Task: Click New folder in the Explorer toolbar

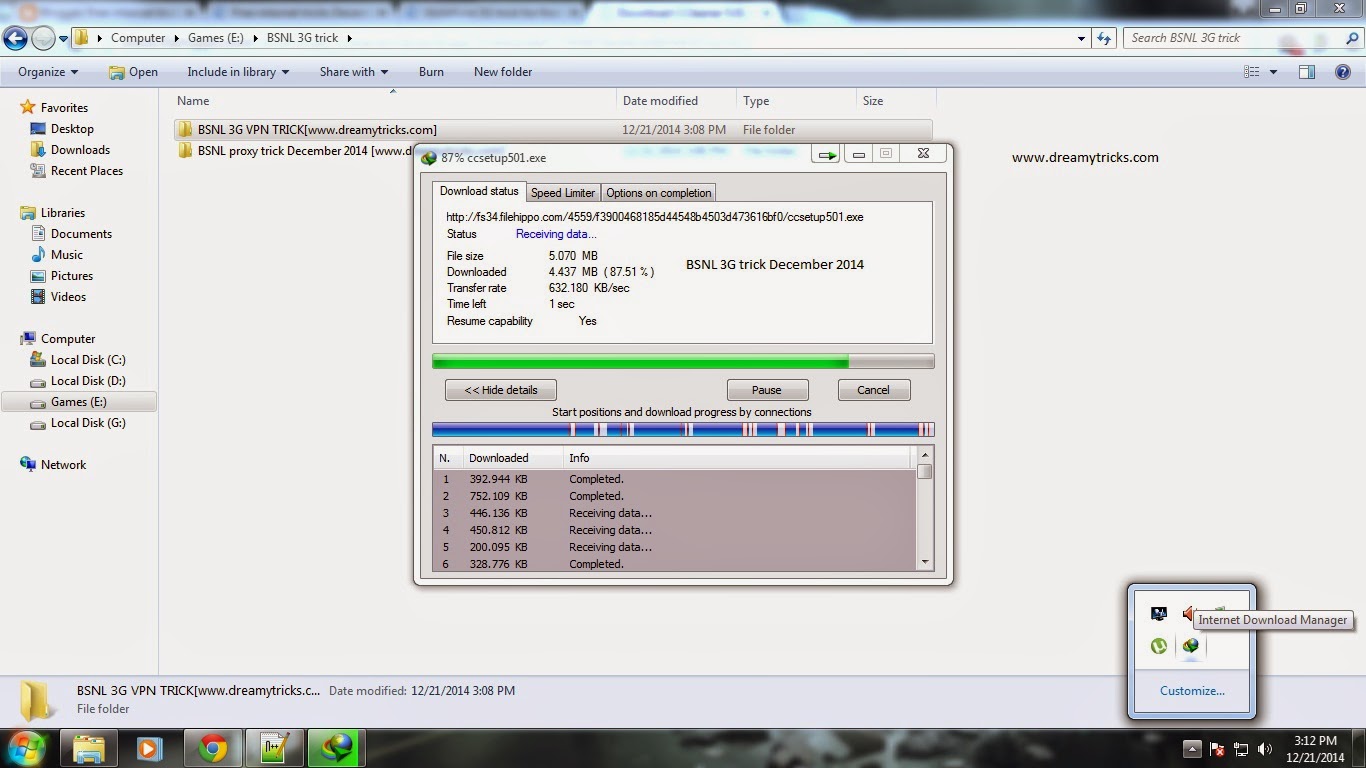Action: tap(503, 72)
